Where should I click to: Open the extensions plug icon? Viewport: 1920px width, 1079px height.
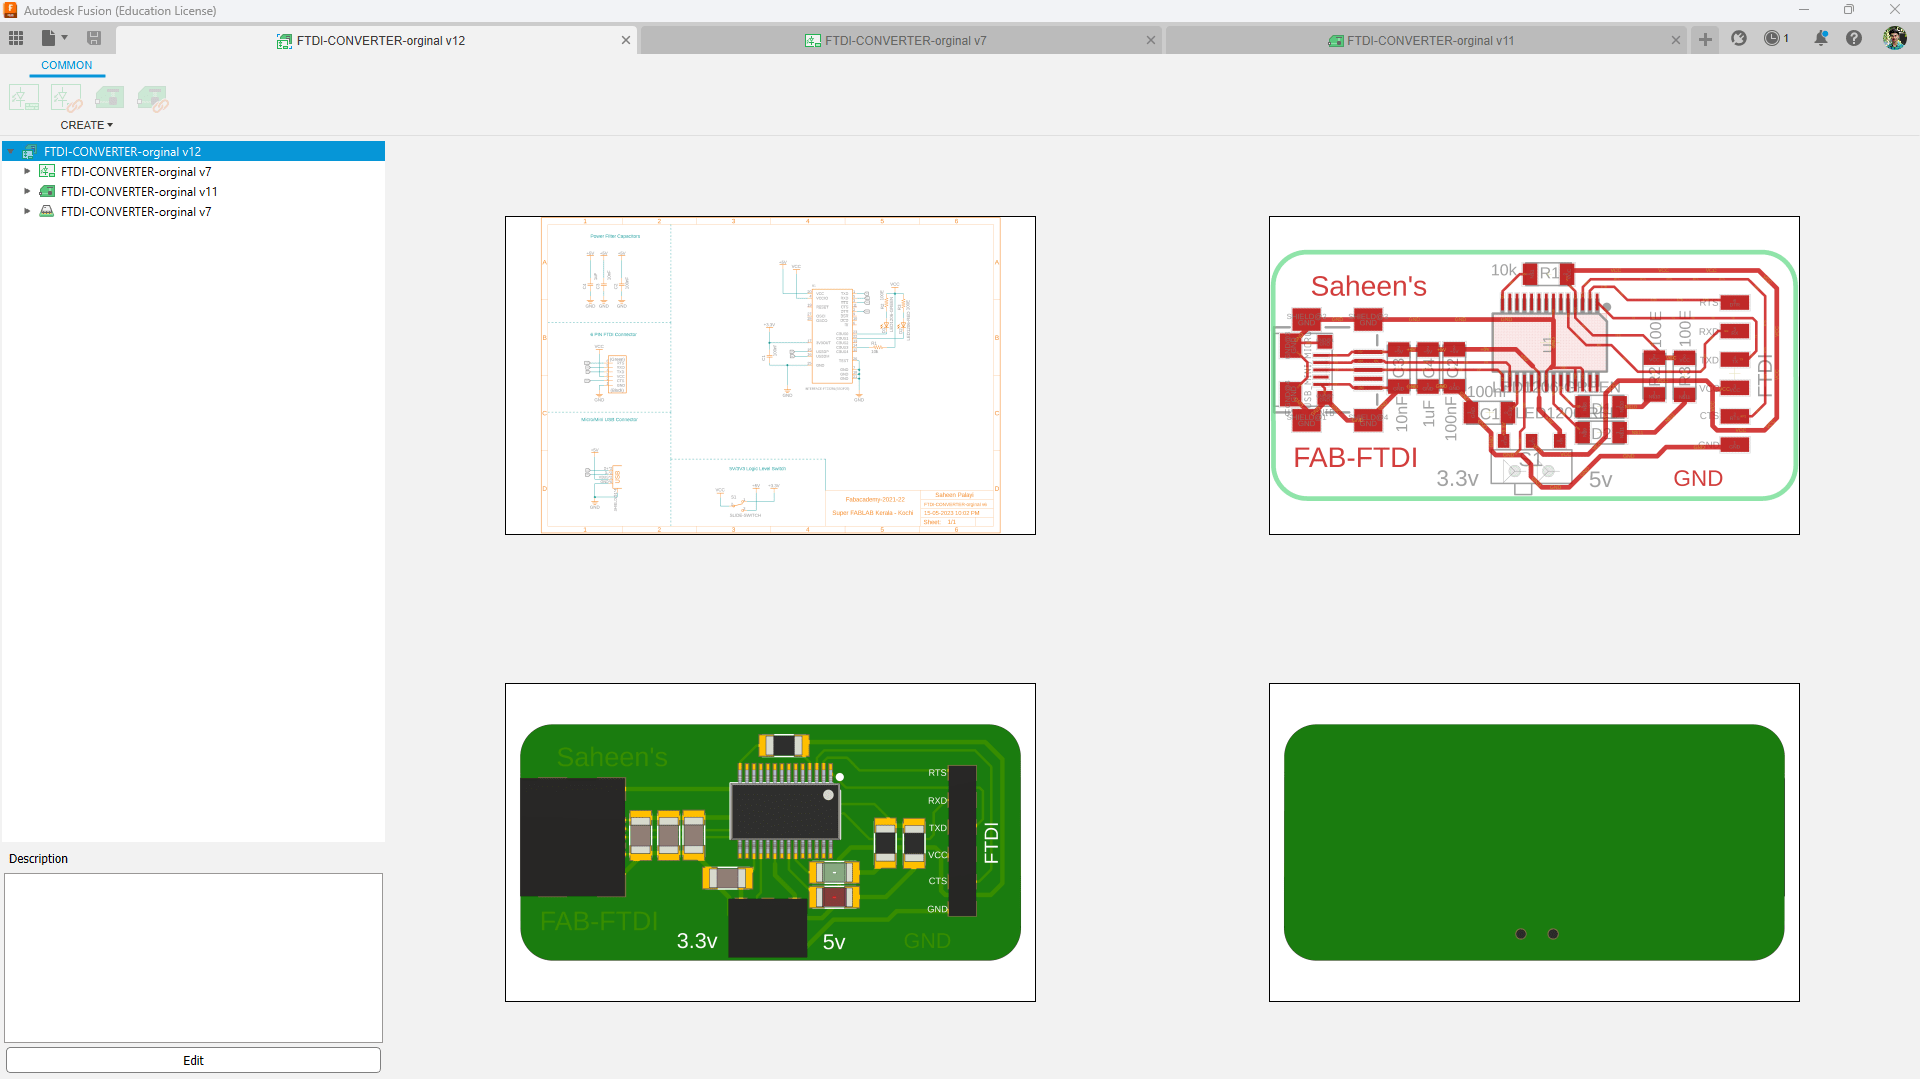(x=1739, y=38)
